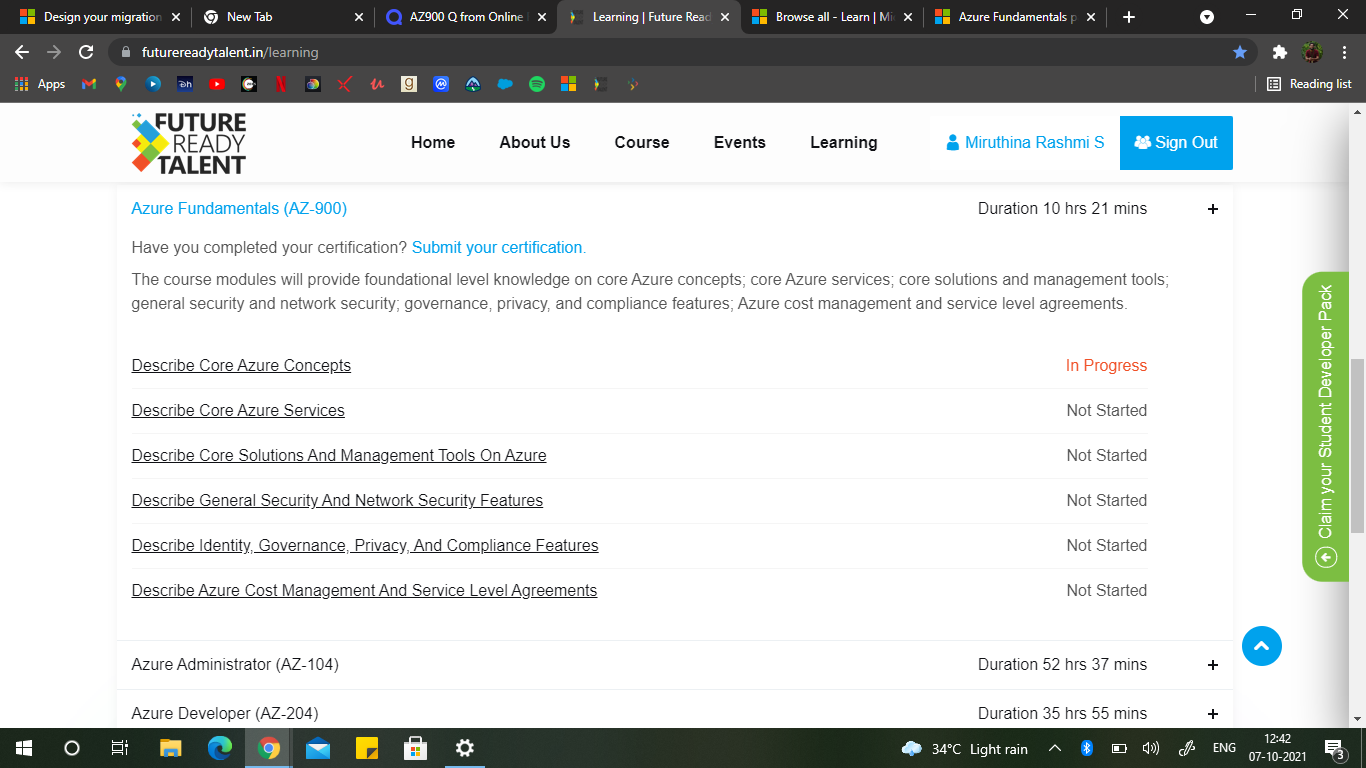
Task: Click the Claim your Student Developer Pack tab
Action: pos(1326,426)
